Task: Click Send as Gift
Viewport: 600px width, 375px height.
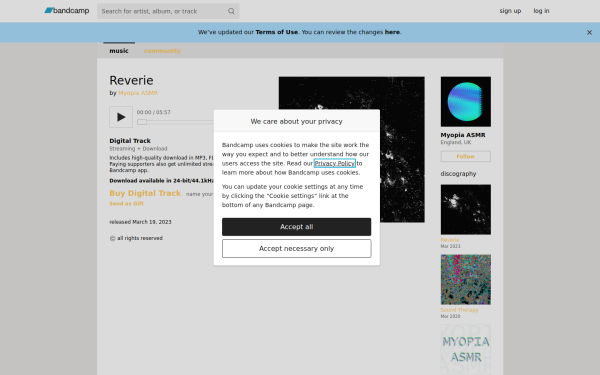Action: (127, 204)
